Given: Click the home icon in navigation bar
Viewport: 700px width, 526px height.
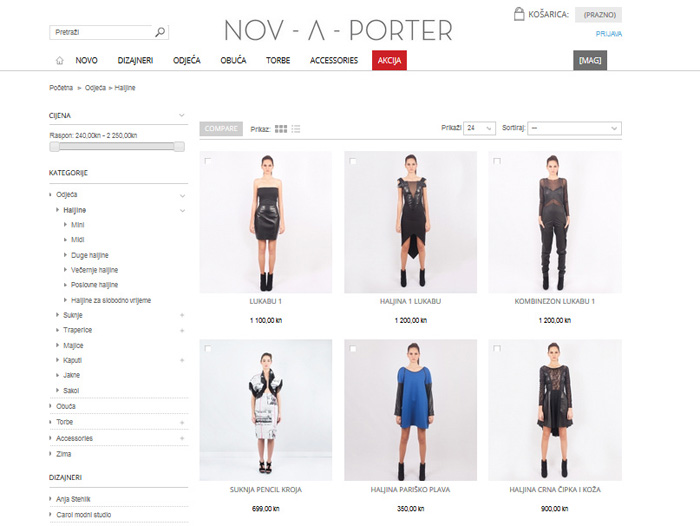Looking at the screenshot, I should (59, 60).
